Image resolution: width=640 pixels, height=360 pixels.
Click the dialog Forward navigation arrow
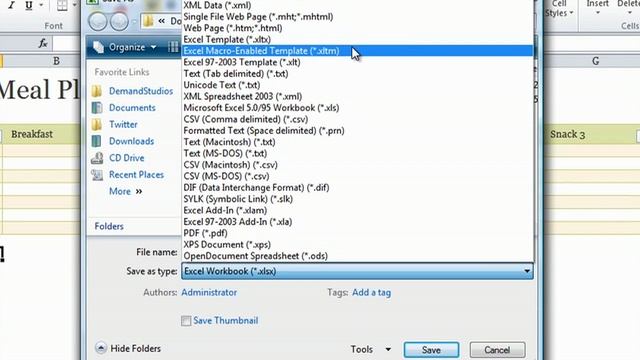[119, 21]
